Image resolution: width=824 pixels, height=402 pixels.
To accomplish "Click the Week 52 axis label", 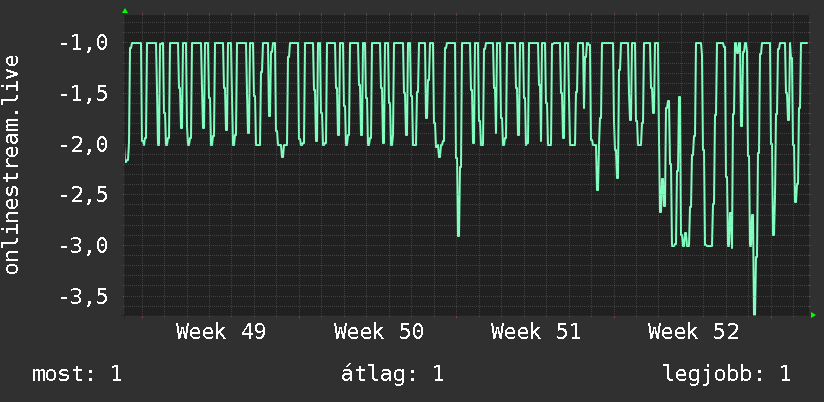I will point(693,332).
